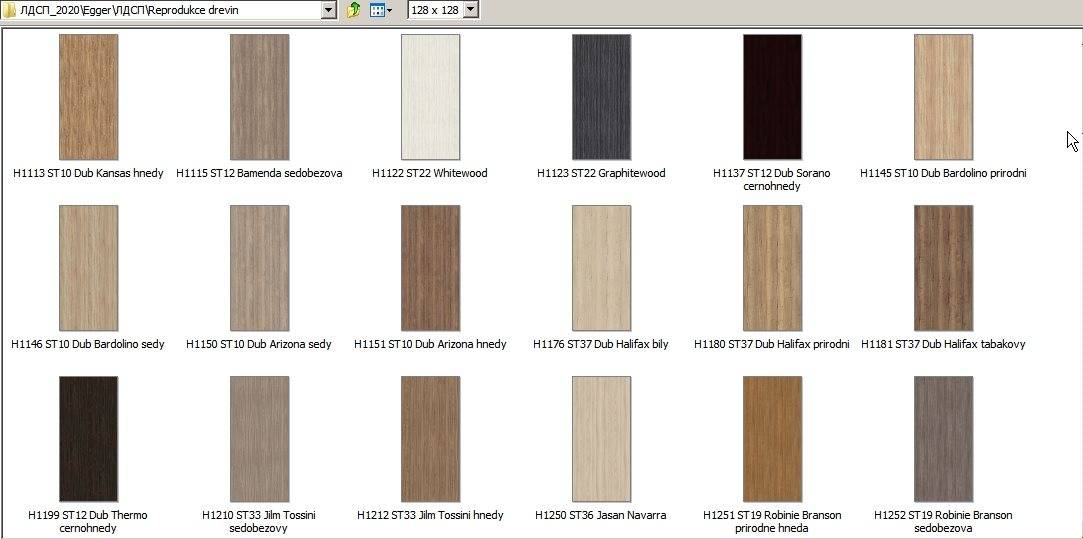The image size is (1083, 539).
Task: Choose H1180 Dub Halifax prirodni thumbnail
Action: [772, 268]
